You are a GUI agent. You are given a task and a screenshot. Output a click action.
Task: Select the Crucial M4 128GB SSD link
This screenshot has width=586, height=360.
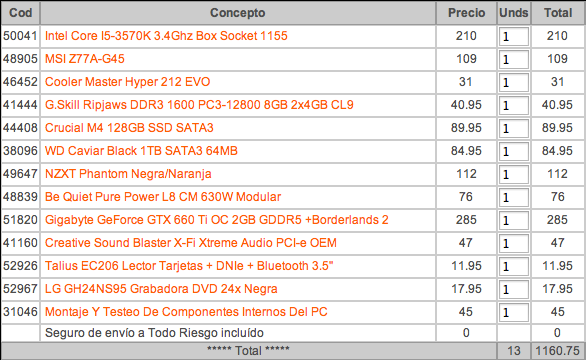129,128
